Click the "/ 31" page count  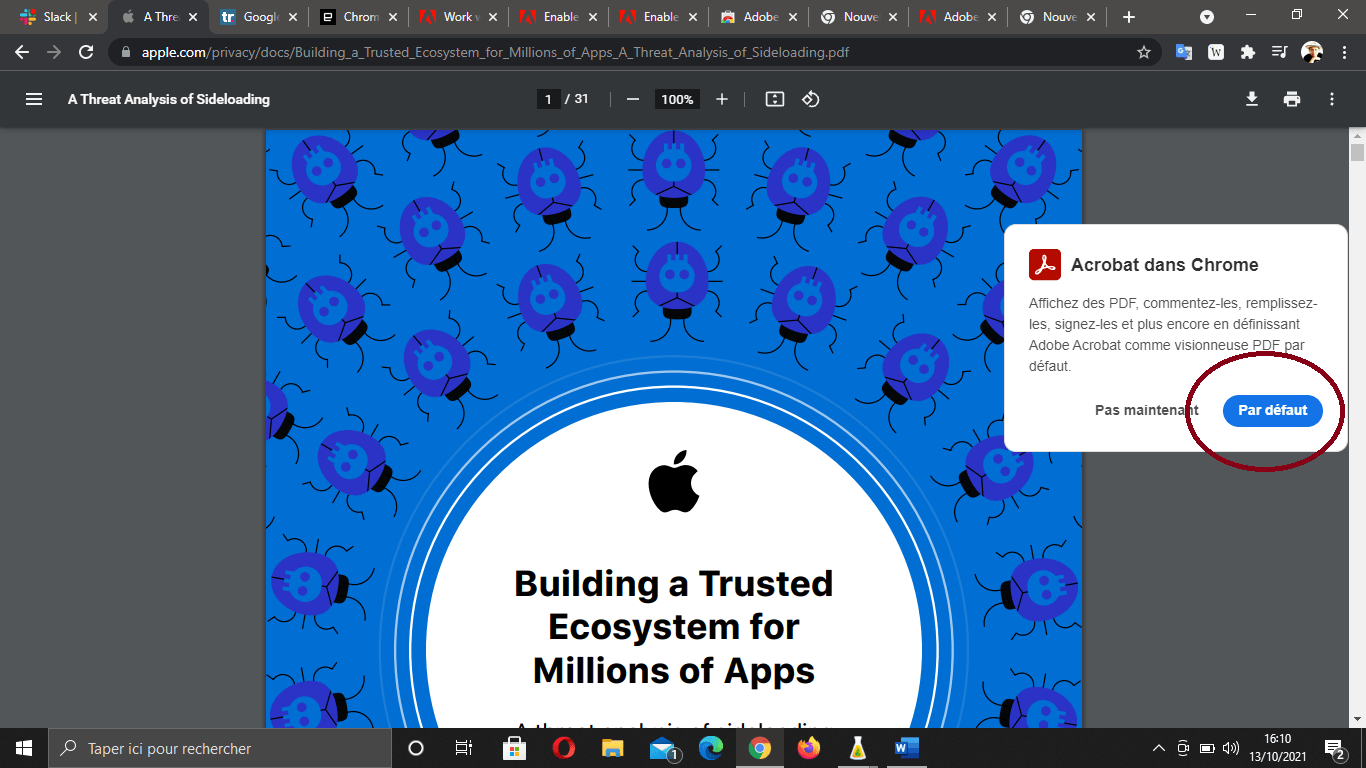[577, 99]
